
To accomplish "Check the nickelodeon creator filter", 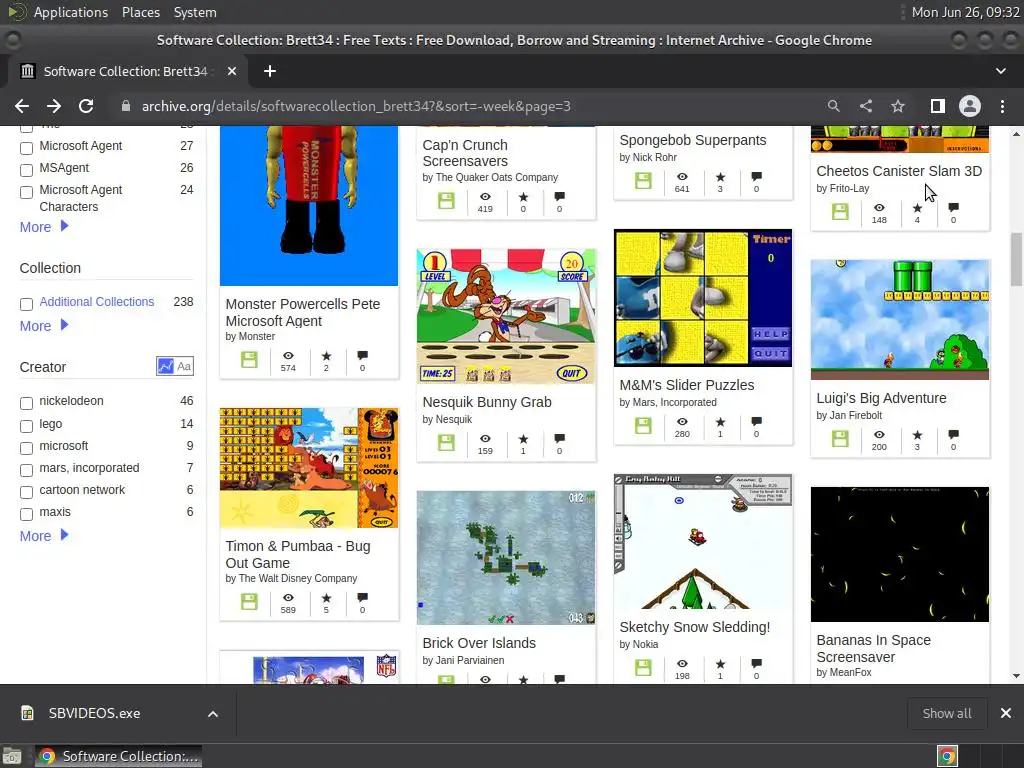I will click(x=26, y=404).
